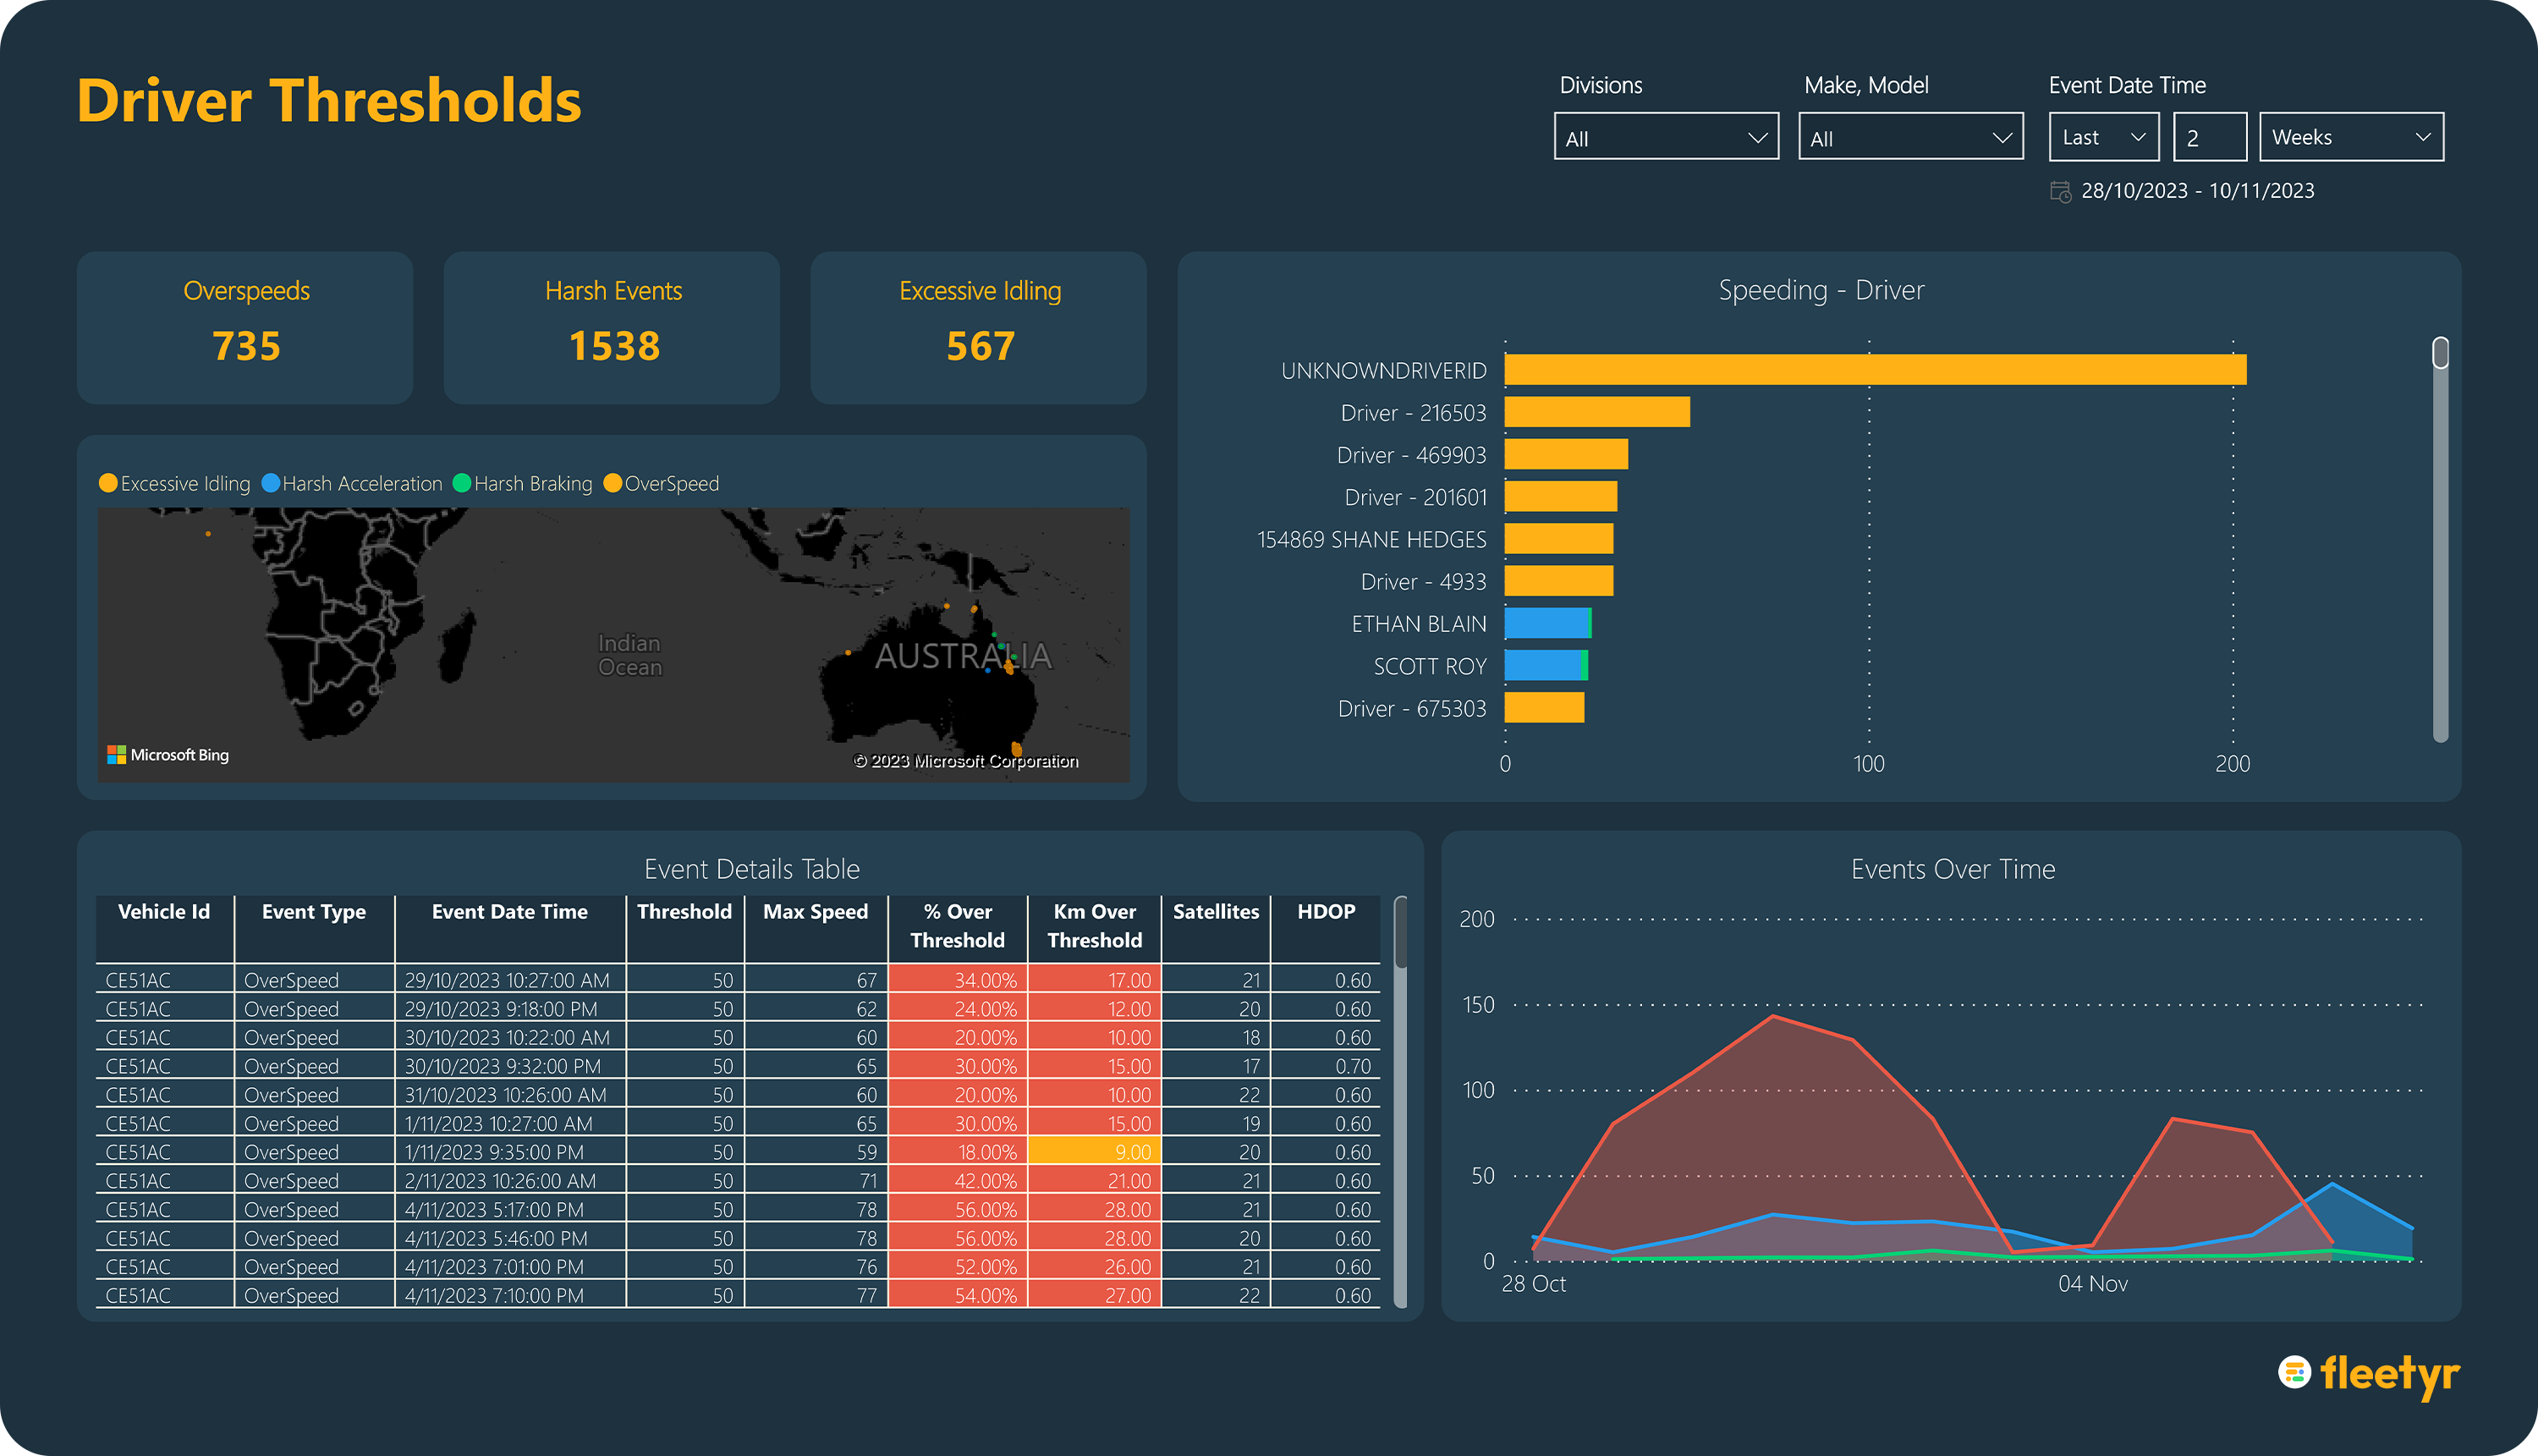Image resolution: width=2538 pixels, height=1456 pixels.
Task: Click the Event Details Table scrollbar
Action: pyautogui.click(x=1400, y=935)
